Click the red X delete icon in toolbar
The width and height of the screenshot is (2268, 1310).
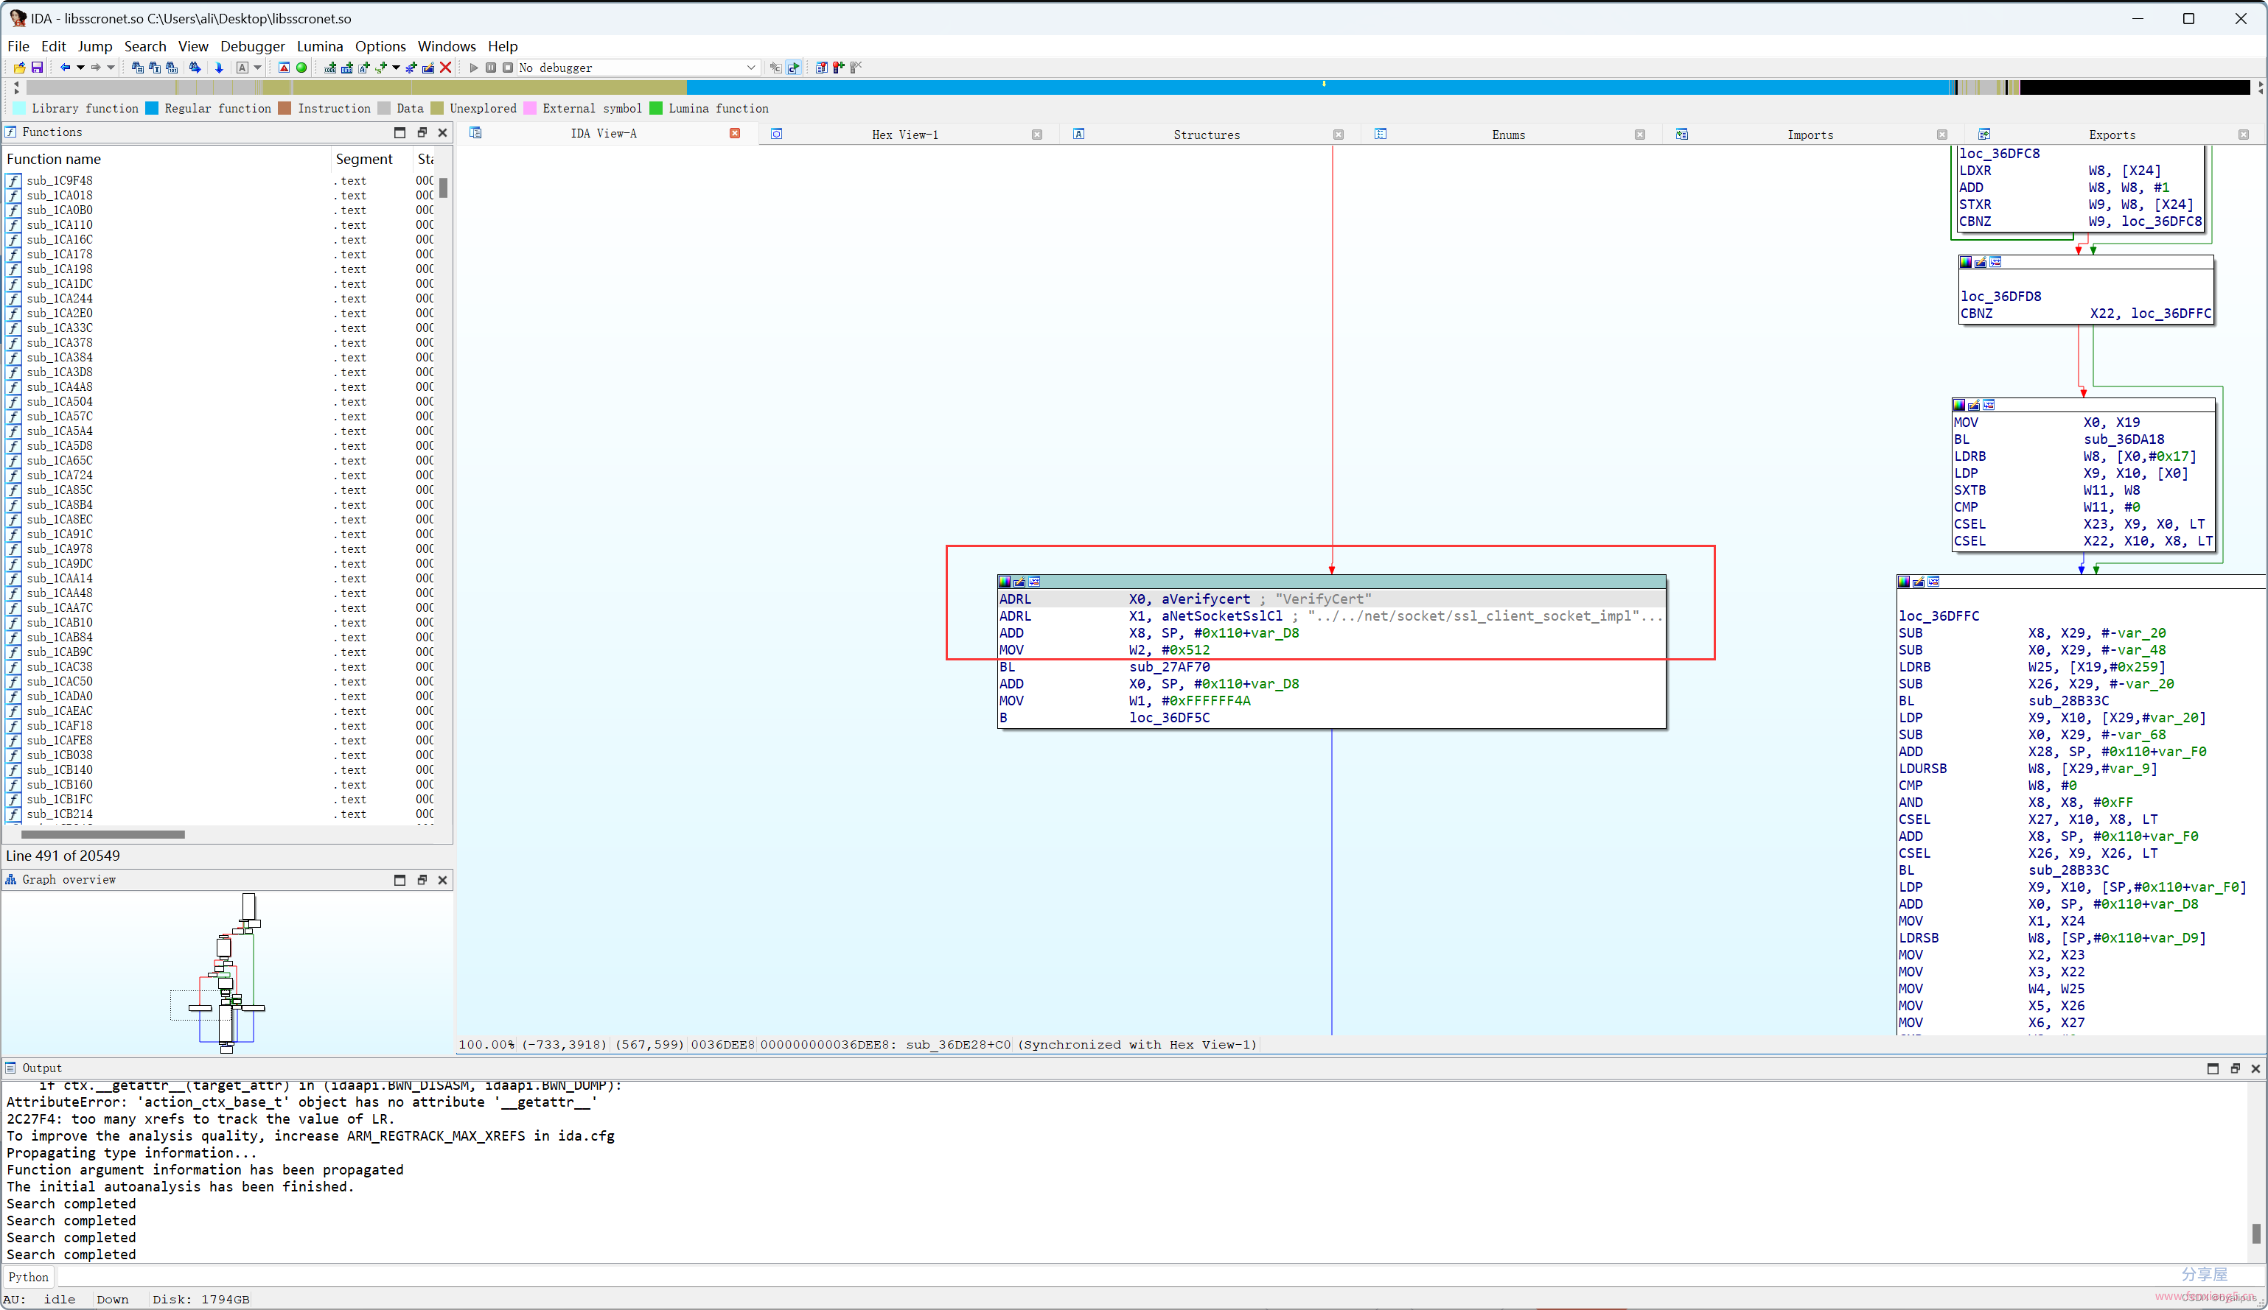coord(446,67)
